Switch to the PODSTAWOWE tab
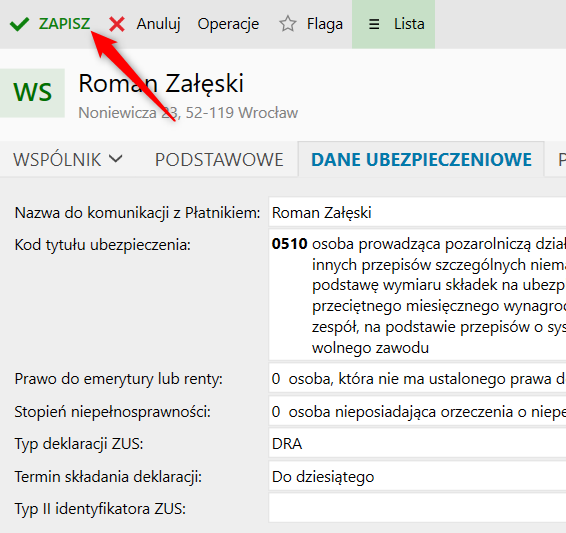The width and height of the screenshot is (566, 533). [219, 160]
